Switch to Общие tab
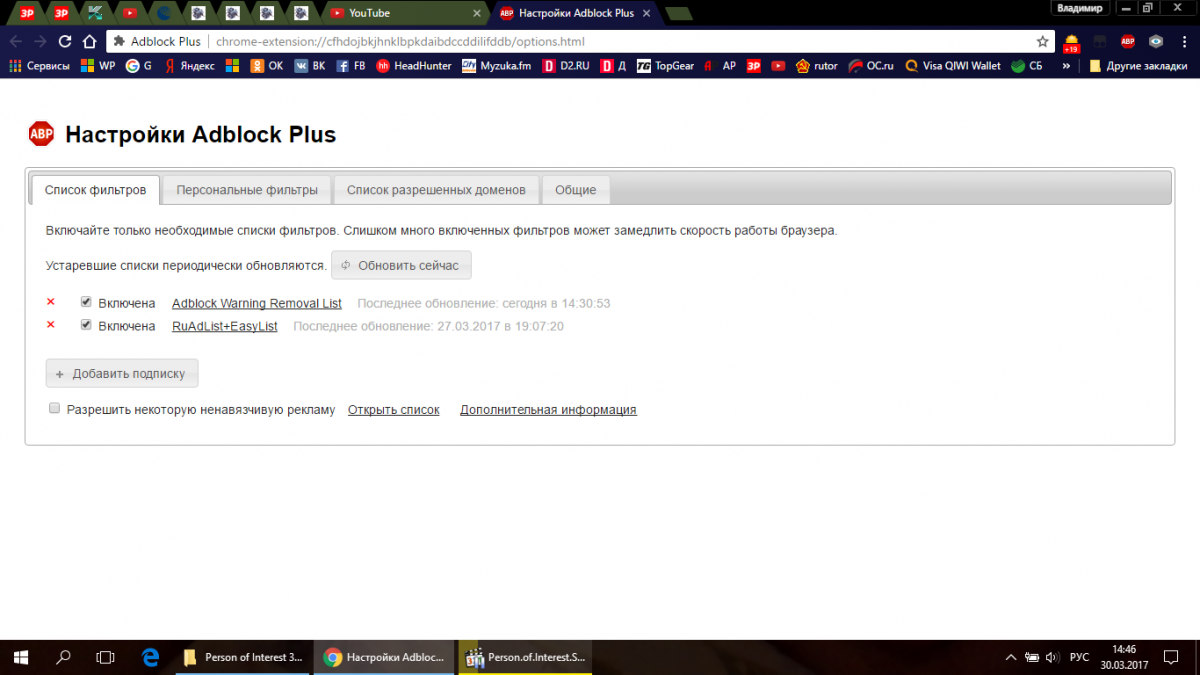Image resolution: width=1200 pixels, height=675 pixels. pos(575,189)
